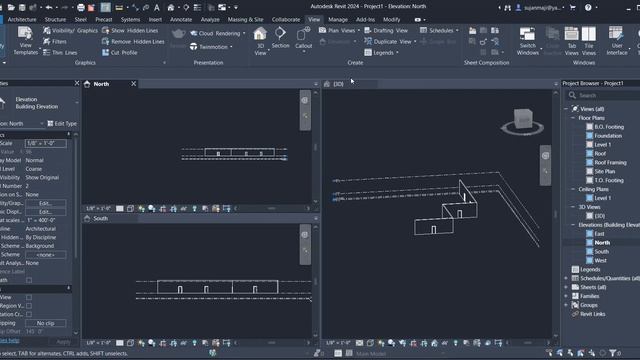Click the Callout tool
This screenshot has height=360, width=640.
pos(304,39)
